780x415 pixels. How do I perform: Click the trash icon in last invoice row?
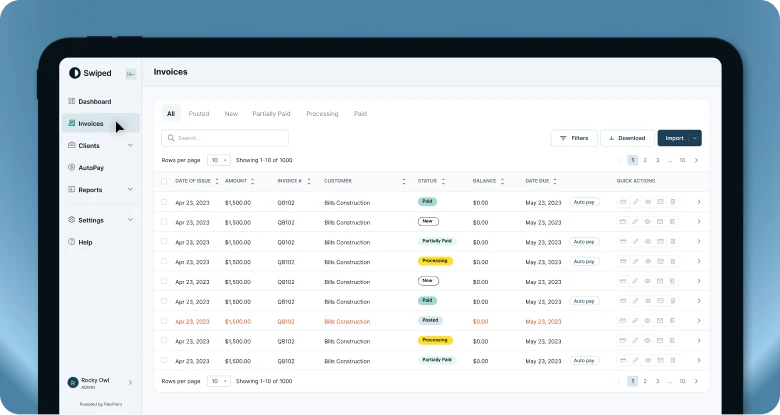coord(673,360)
